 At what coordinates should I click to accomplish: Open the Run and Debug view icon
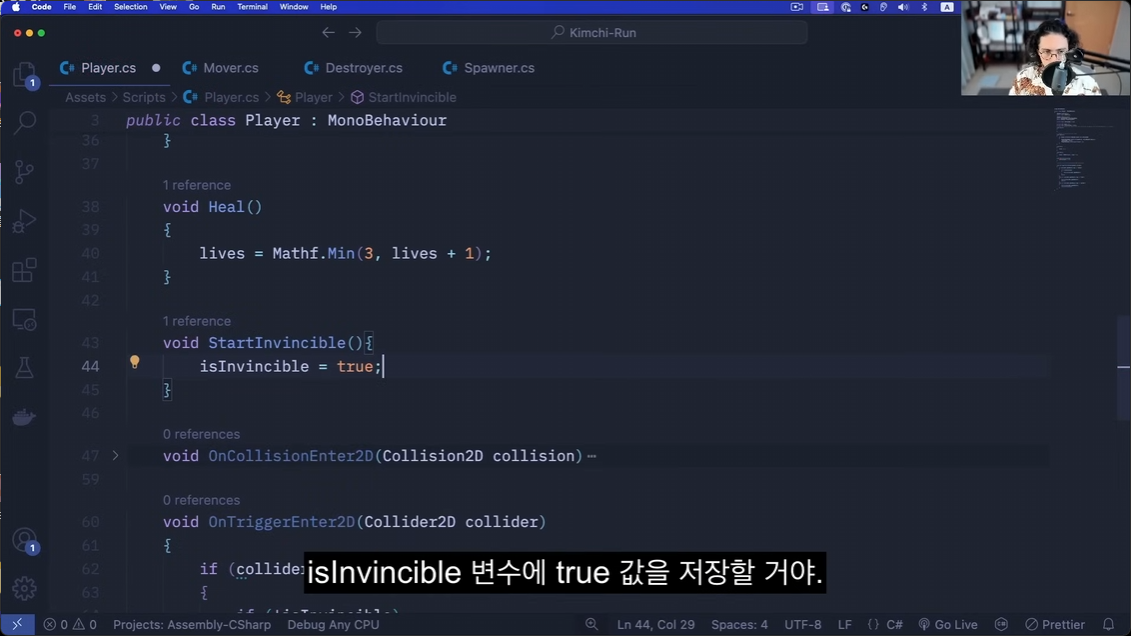coord(24,221)
